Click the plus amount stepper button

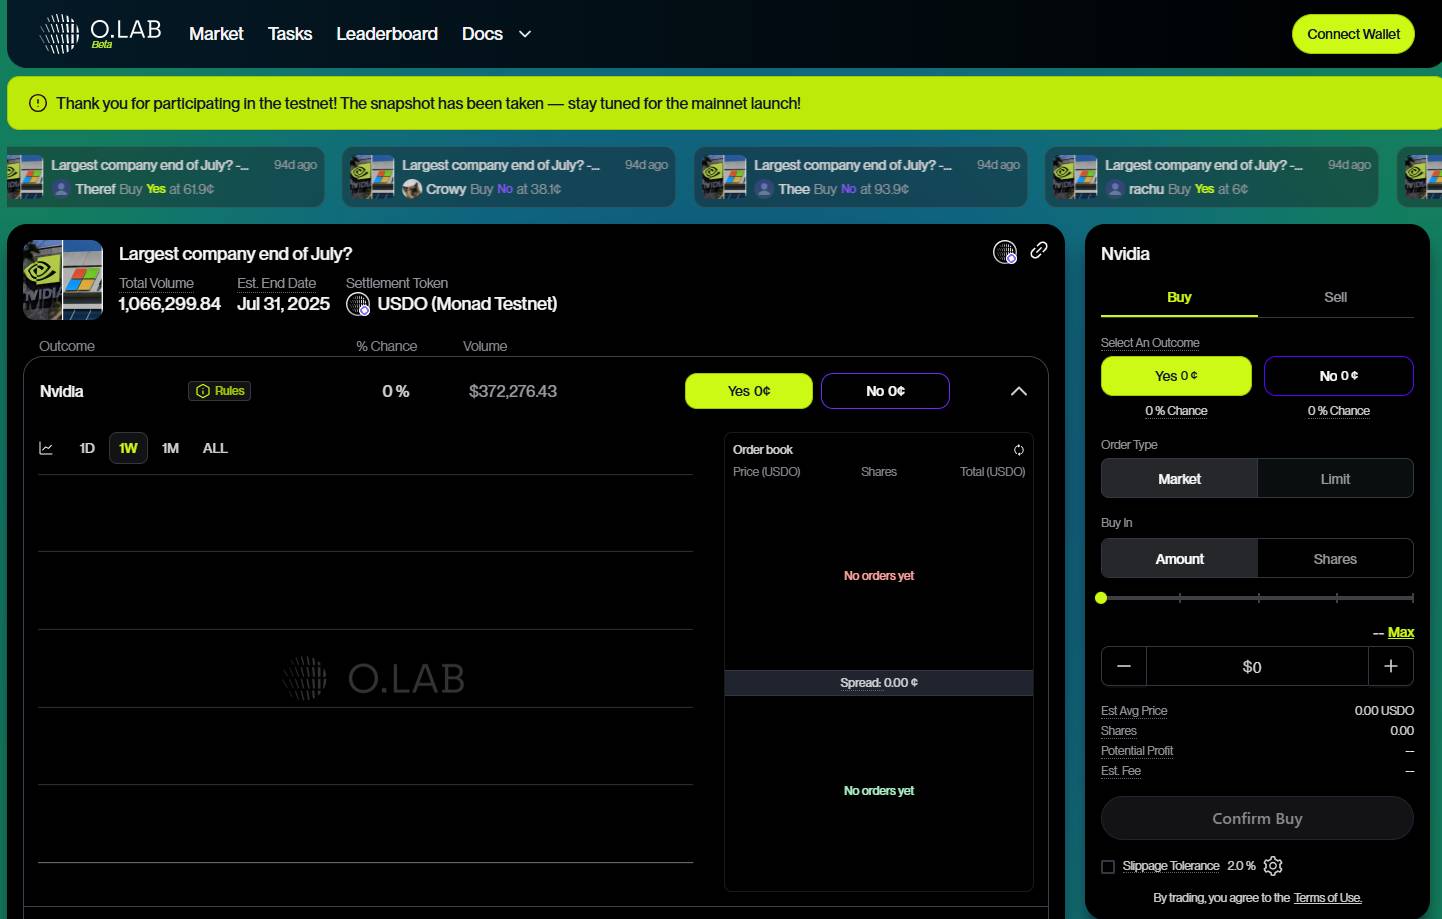click(x=1390, y=666)
